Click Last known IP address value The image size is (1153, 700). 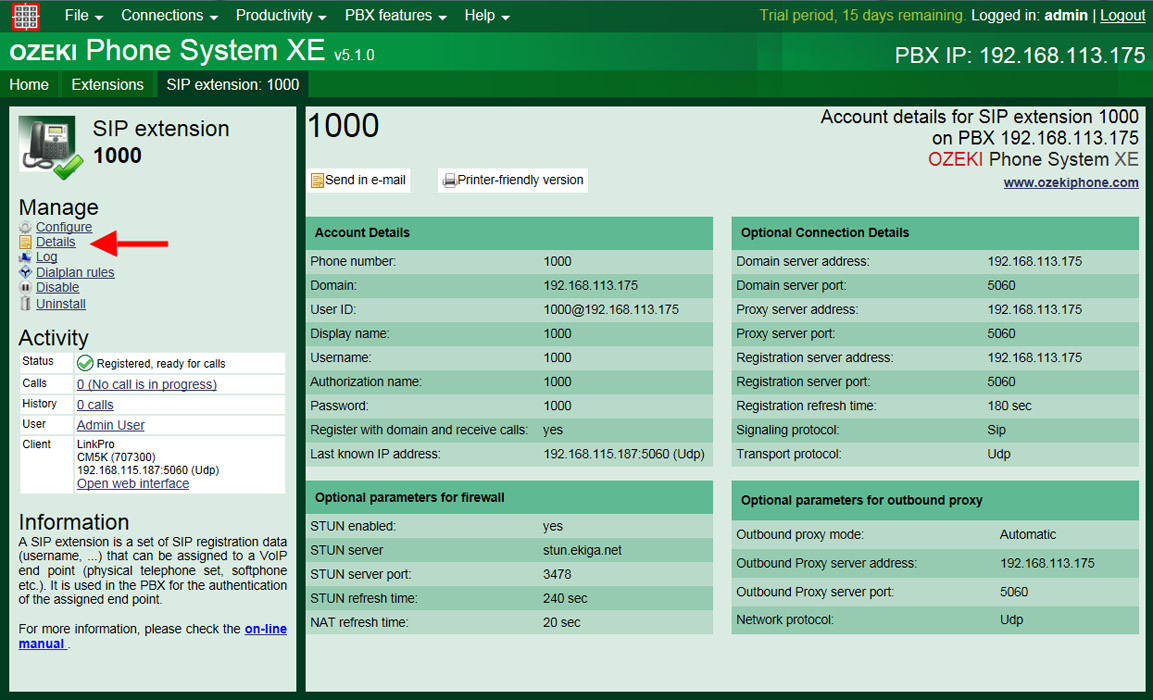(x=624, y=454)
